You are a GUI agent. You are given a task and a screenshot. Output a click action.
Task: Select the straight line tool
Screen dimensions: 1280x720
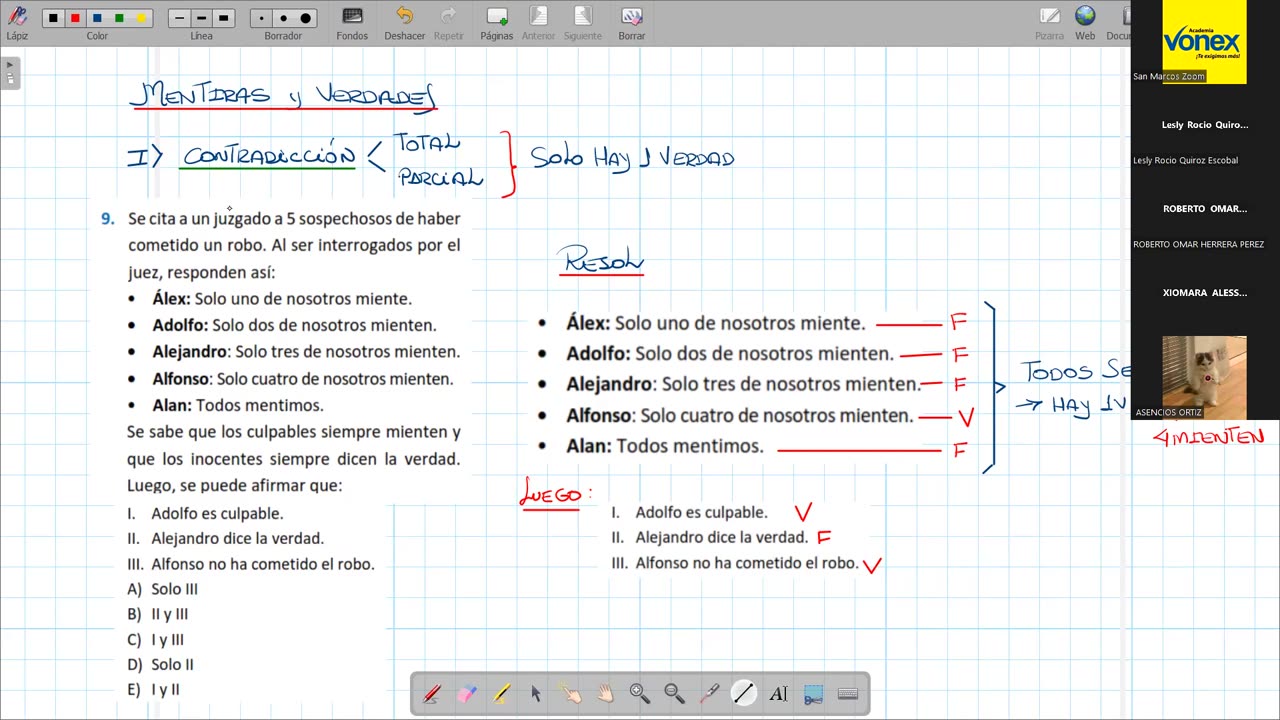click(743, 693)
